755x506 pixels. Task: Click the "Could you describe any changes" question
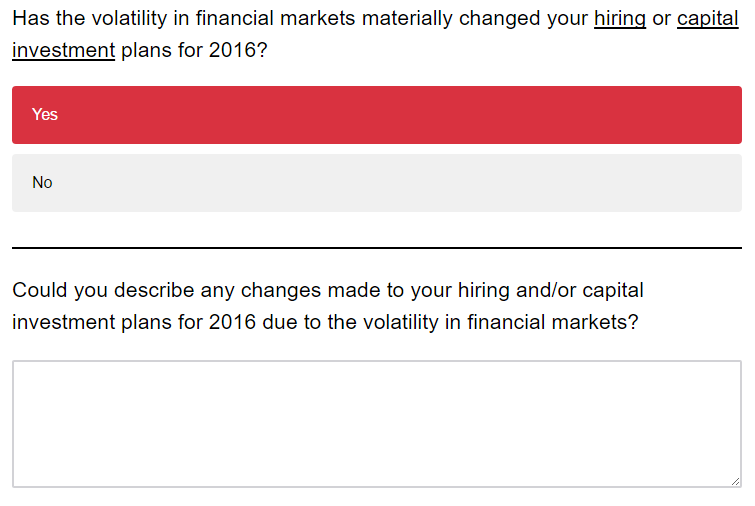pyautogui.click(x=327, y=306)
